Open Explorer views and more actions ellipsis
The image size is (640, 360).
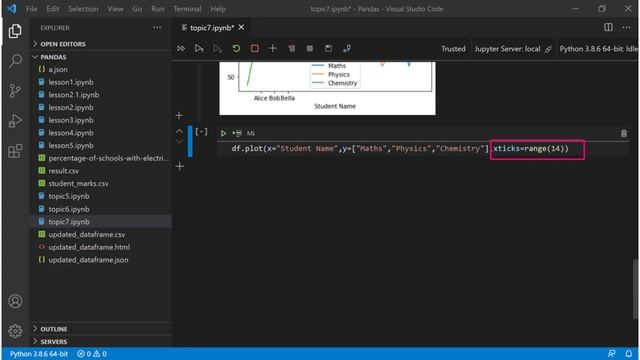(157, 28)
